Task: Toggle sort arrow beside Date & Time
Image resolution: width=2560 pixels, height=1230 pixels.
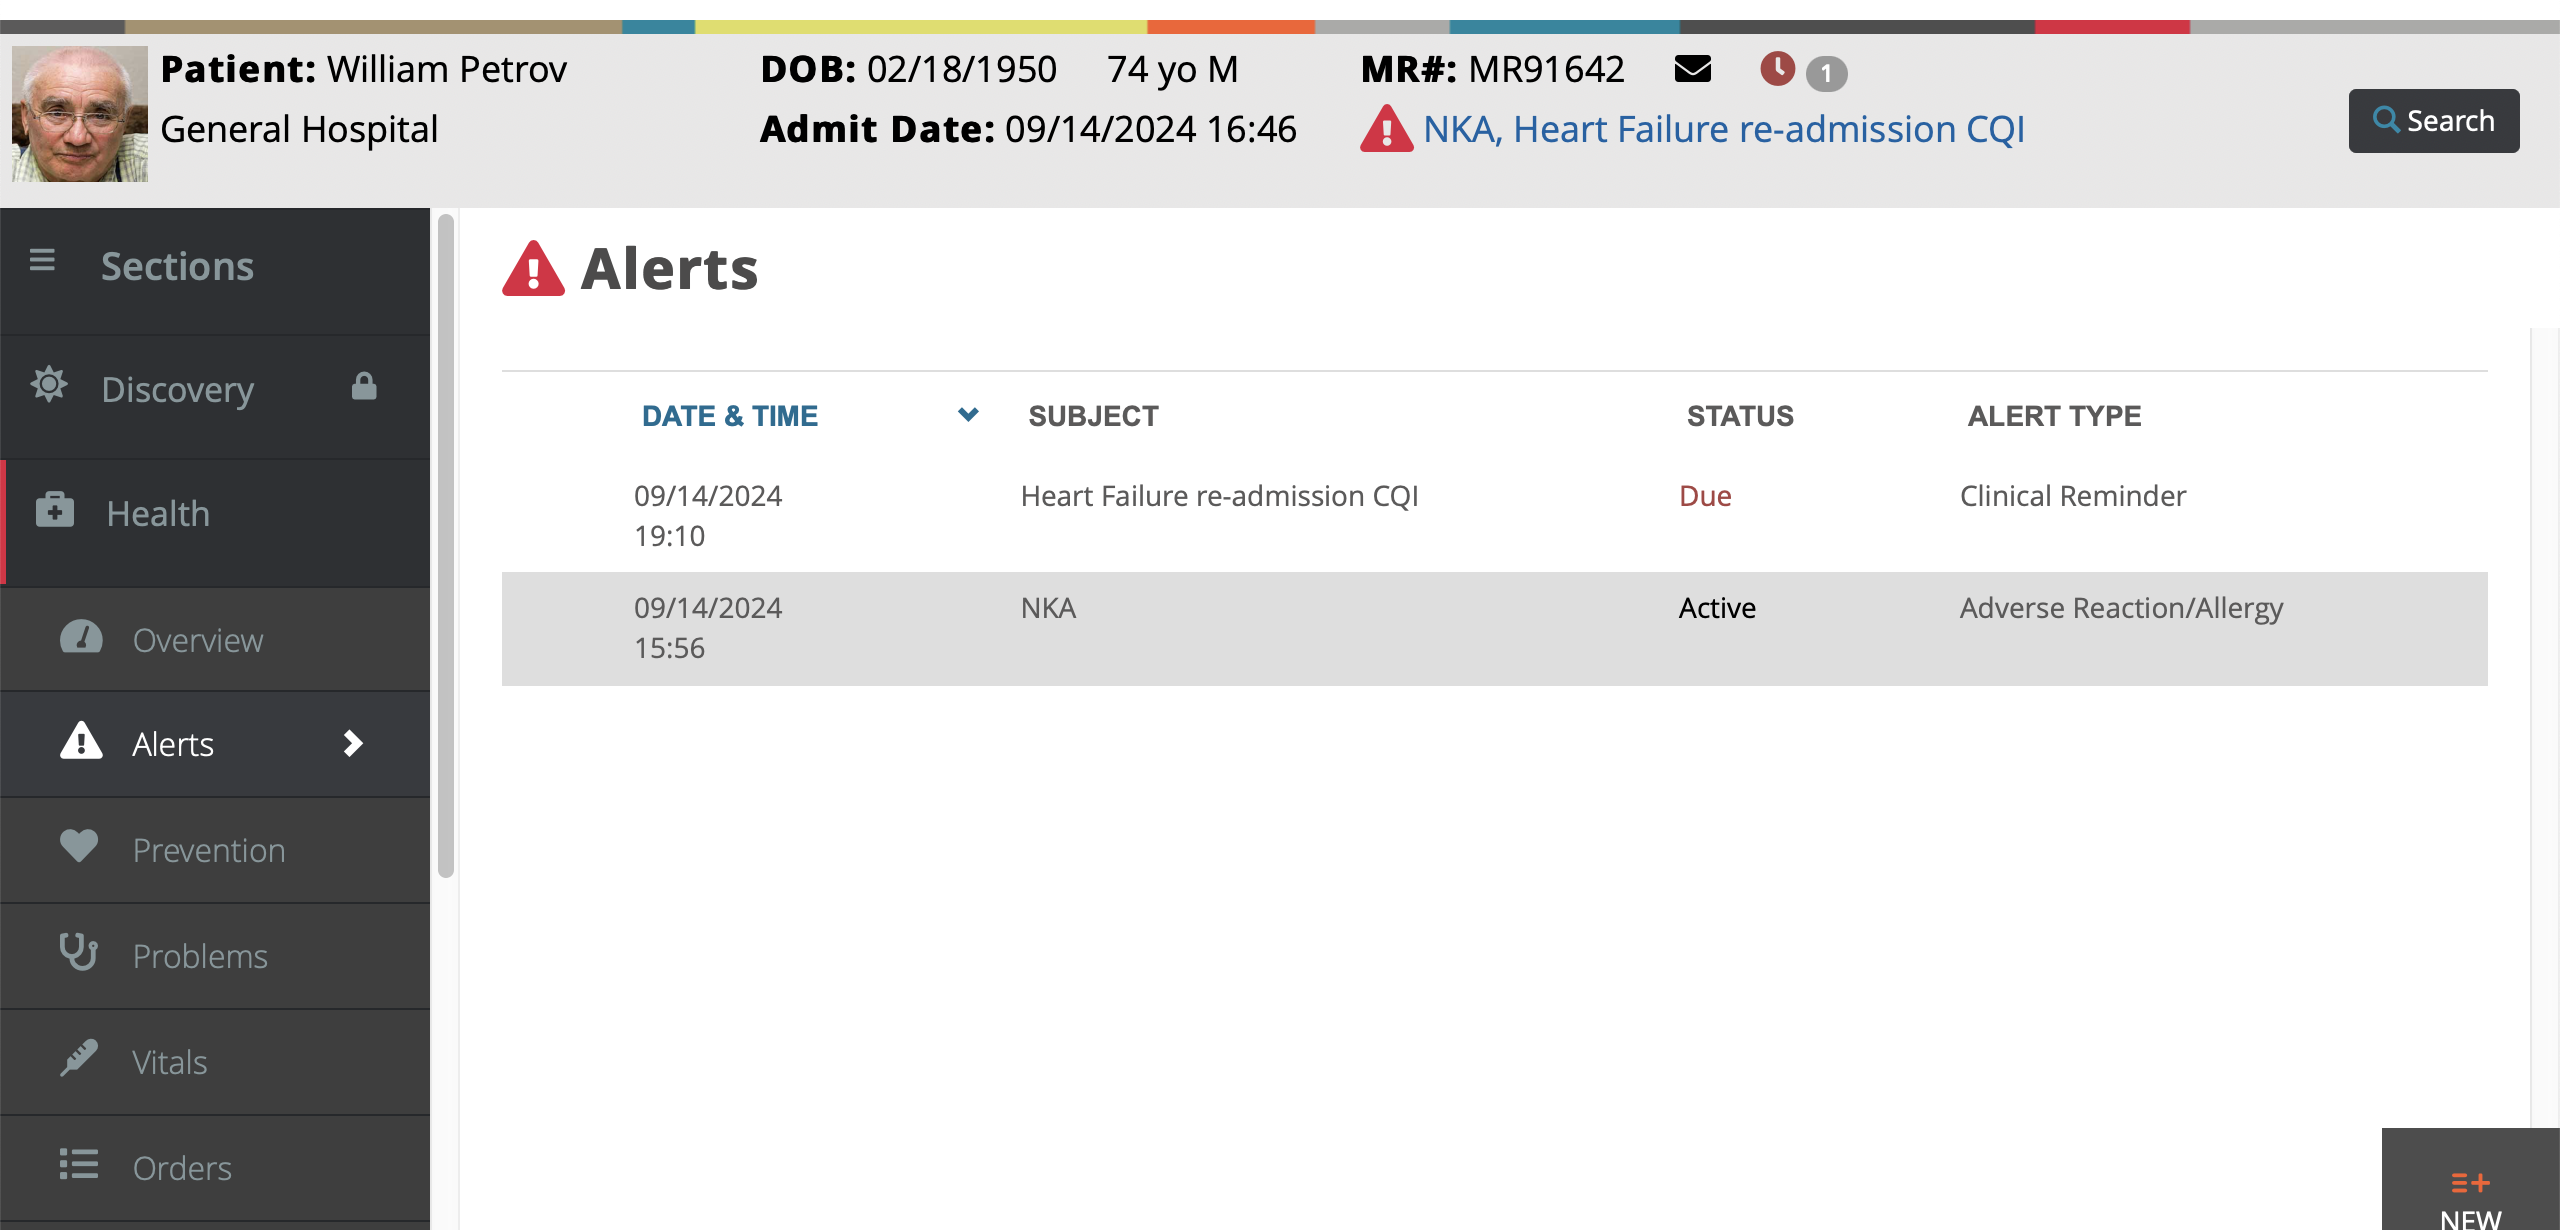Action: tap(968, 414)
